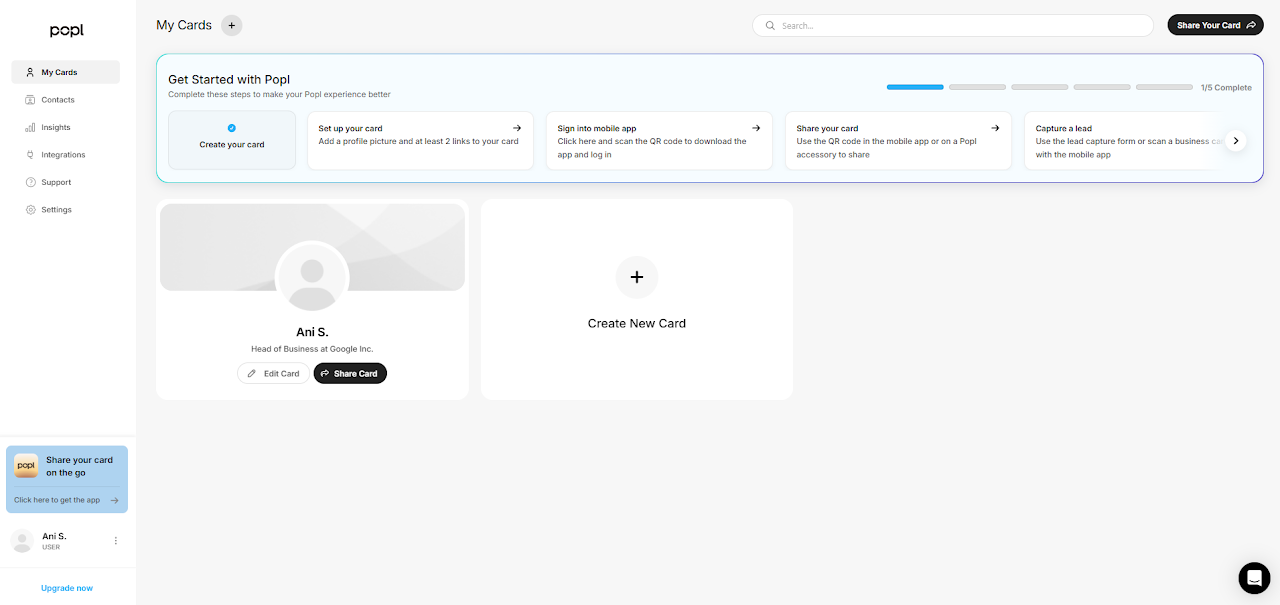Show next onboarding steps with the right chevron
The height and width of the screenshot is (605, 1280).
click(1236, 141)
